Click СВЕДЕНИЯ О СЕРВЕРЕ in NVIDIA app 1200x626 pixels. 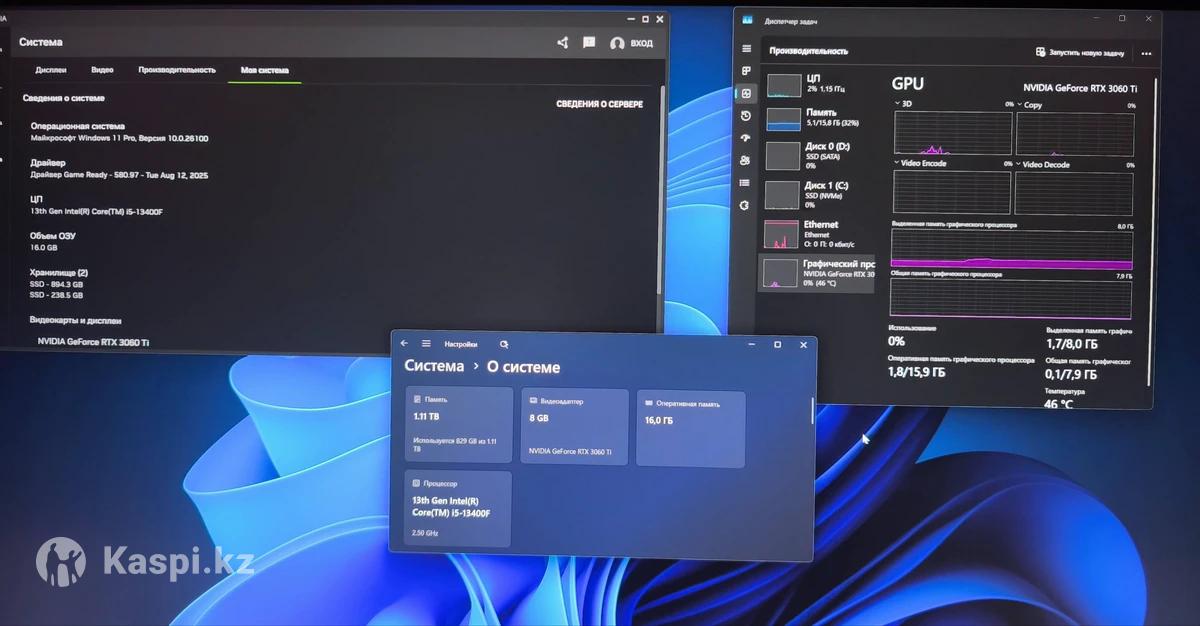pos(600,104)
